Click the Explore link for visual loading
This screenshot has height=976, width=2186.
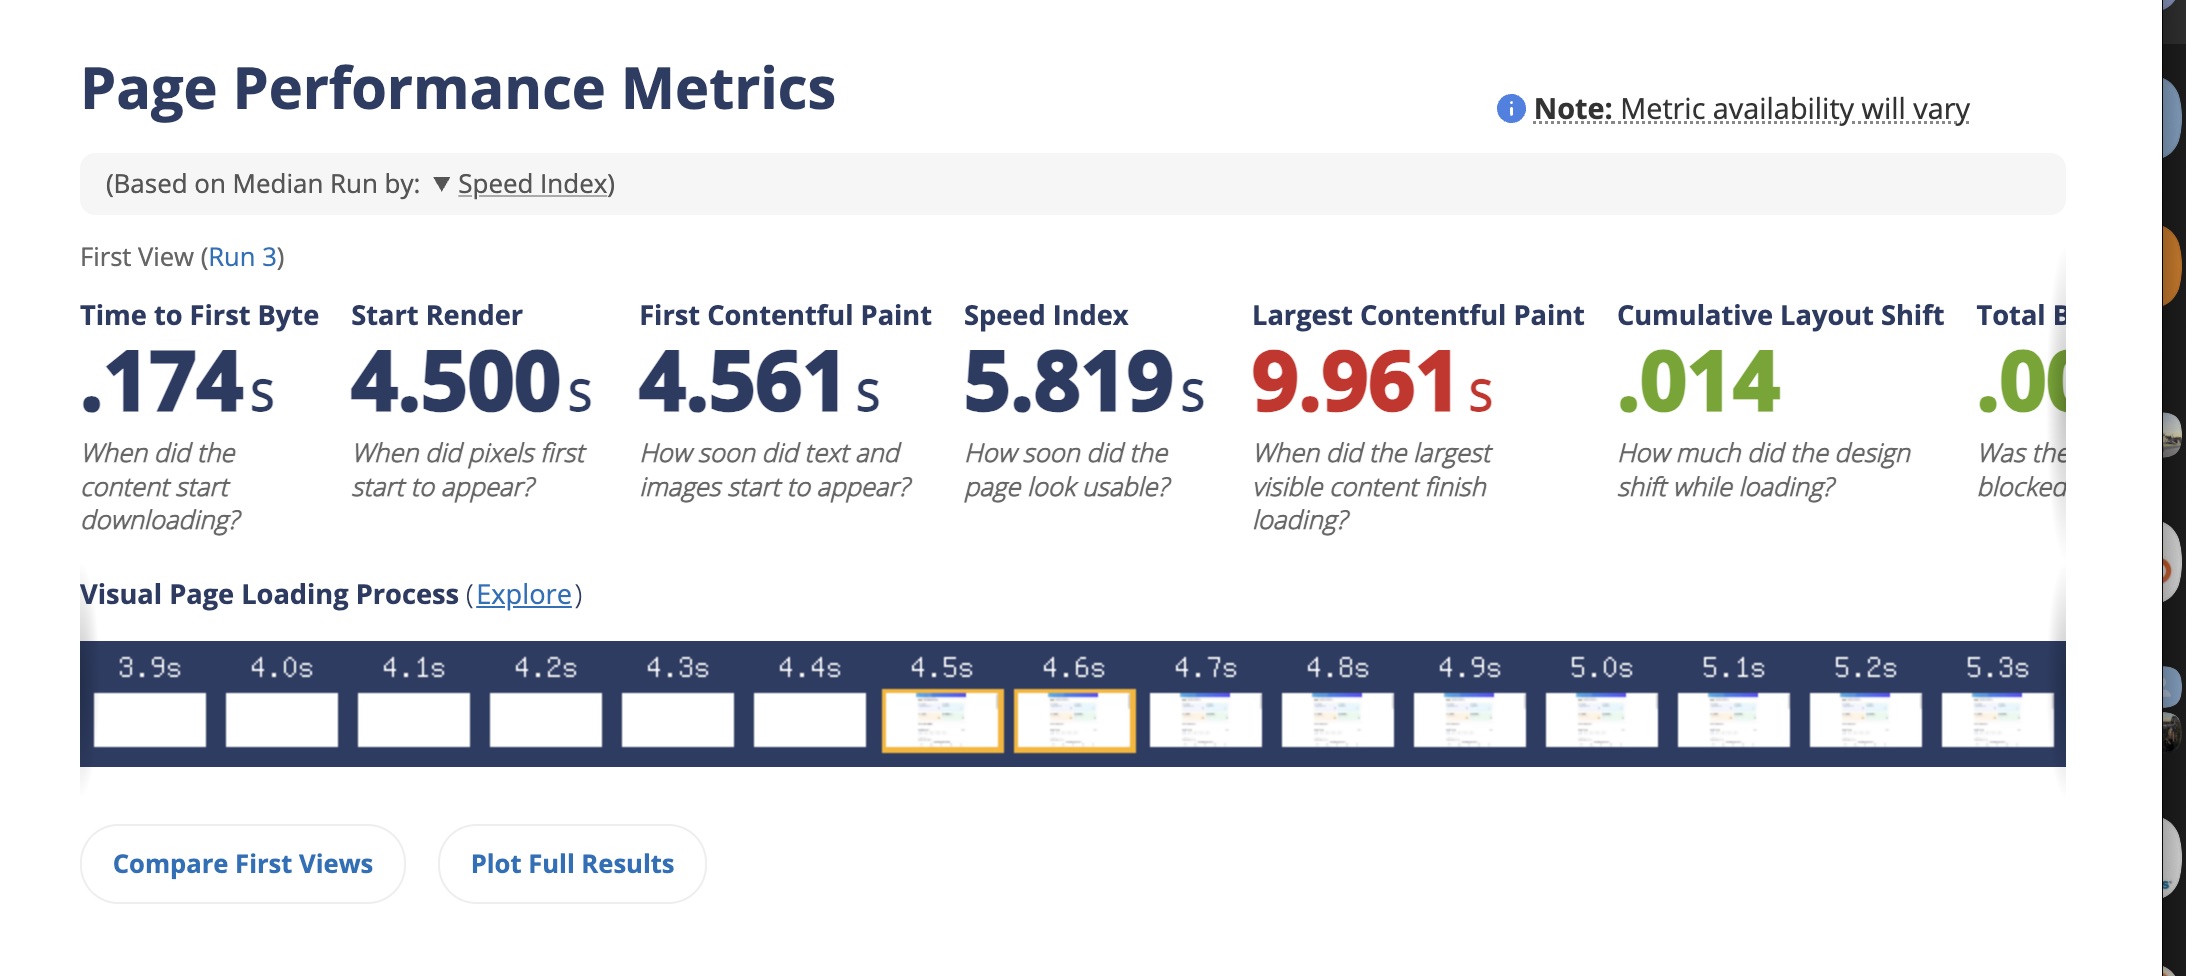523,594
